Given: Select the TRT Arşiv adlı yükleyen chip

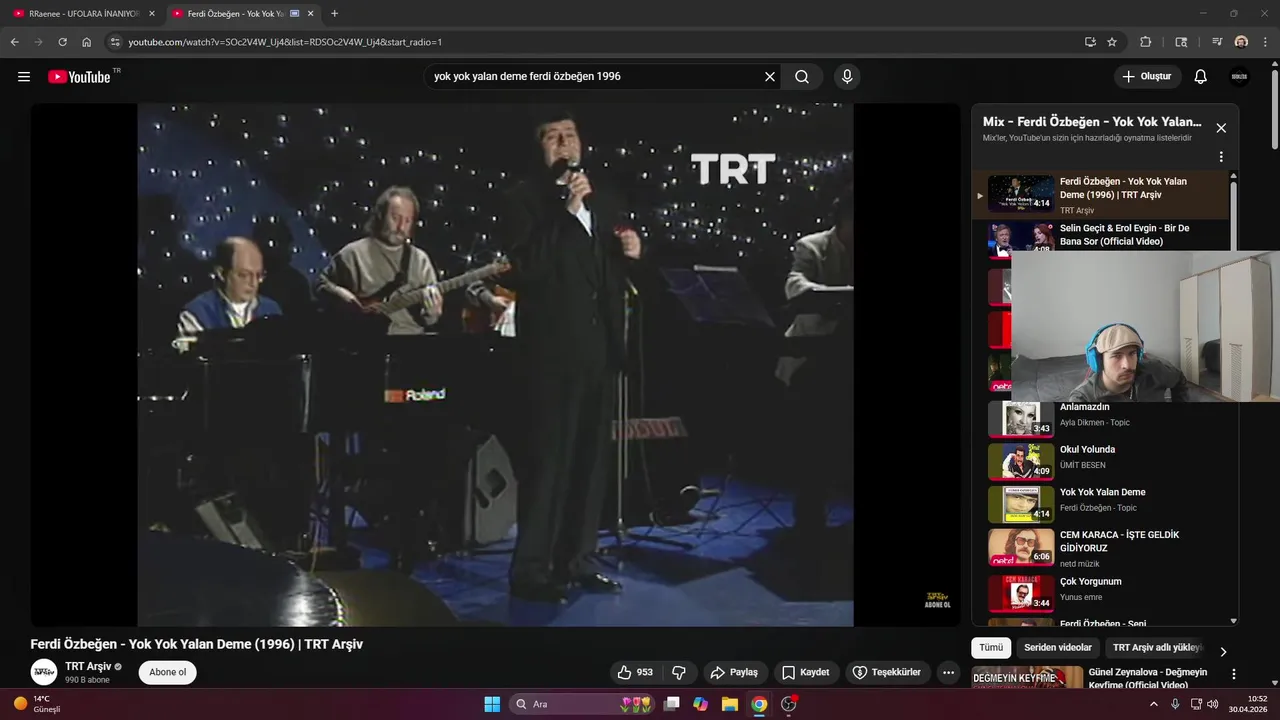Looking at the screenshot, I should (1156, 648).
